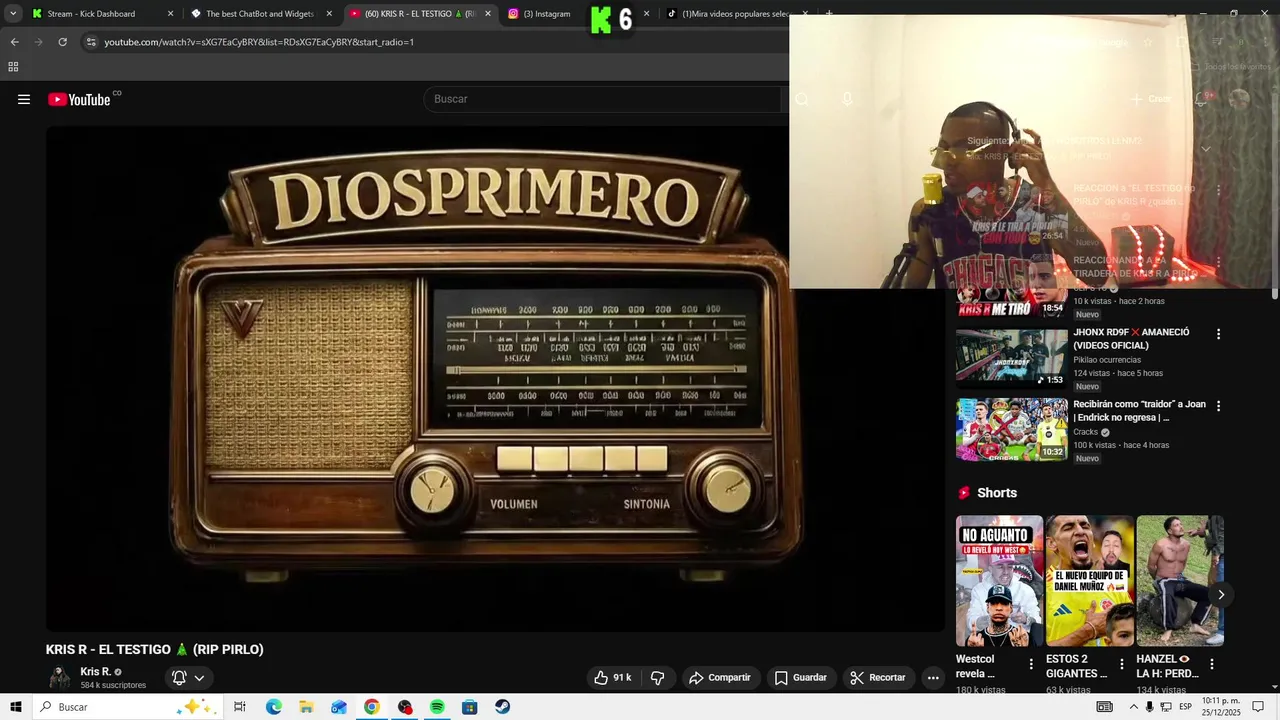Click the browser forward arrow
This screenshot has width=1280, height=720.
(x=38, y=42)
